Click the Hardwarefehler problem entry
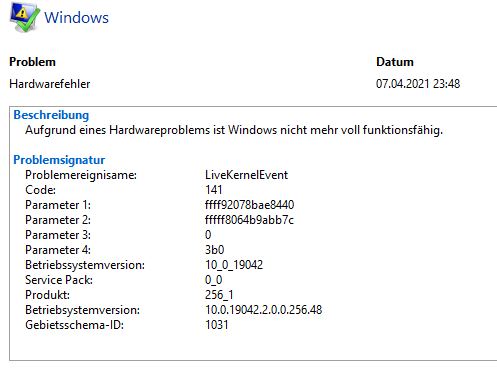The height and width of the screenshot is (374, 497). coord(50,84)
